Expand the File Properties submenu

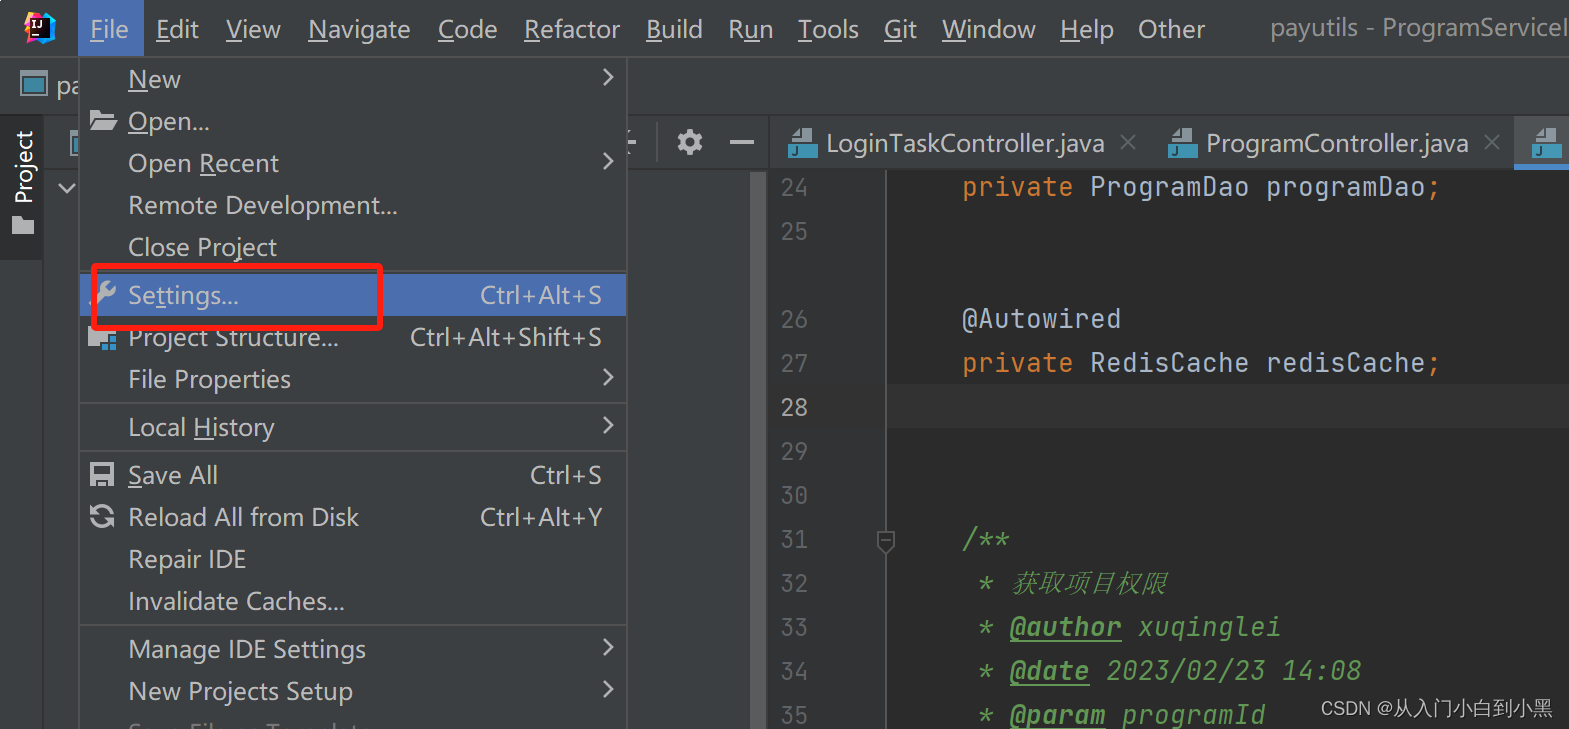(x=608, y=378)
